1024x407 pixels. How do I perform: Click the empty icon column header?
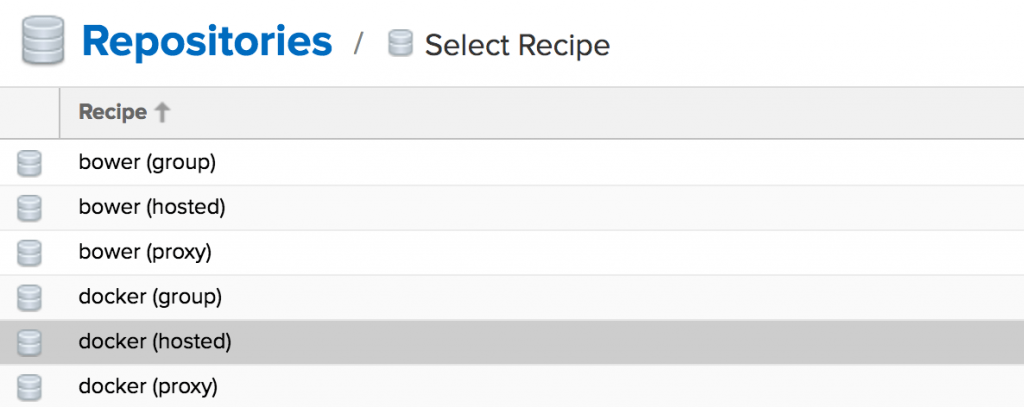coord(30,112)
